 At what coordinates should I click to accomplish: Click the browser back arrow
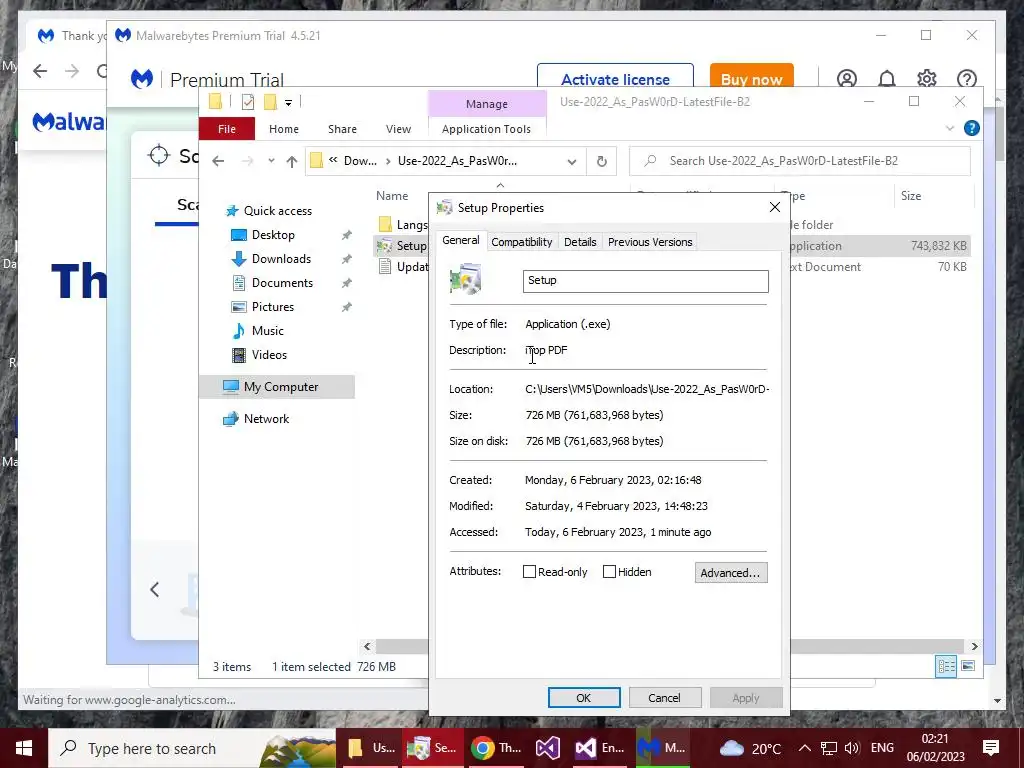[x=40, y=71]
